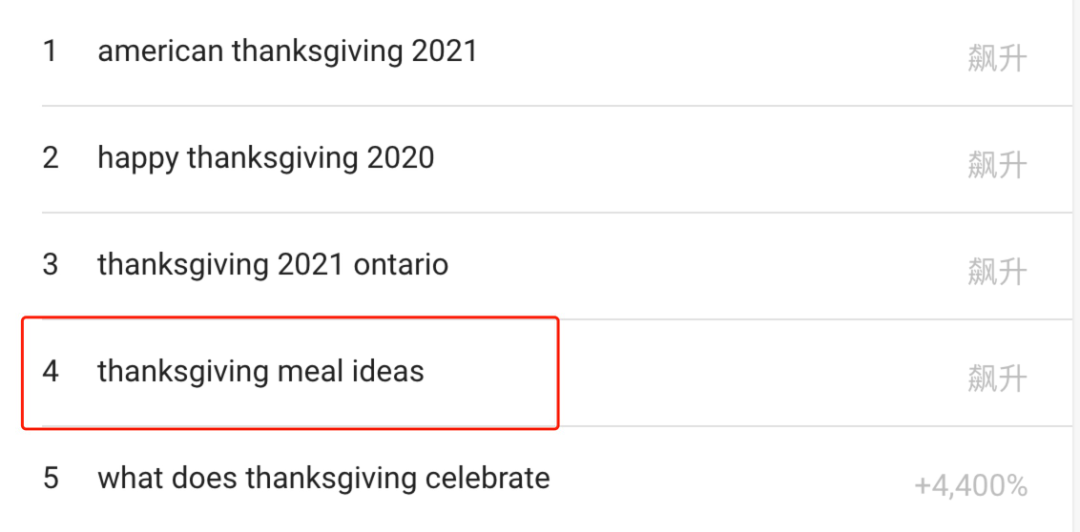Open the "thanksgiving meal ideas" query
This screenshot has height=532, width=1080.
[x=260, y=372]
